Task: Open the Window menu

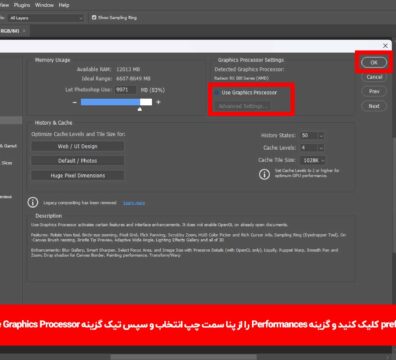Action: (44, 5)
